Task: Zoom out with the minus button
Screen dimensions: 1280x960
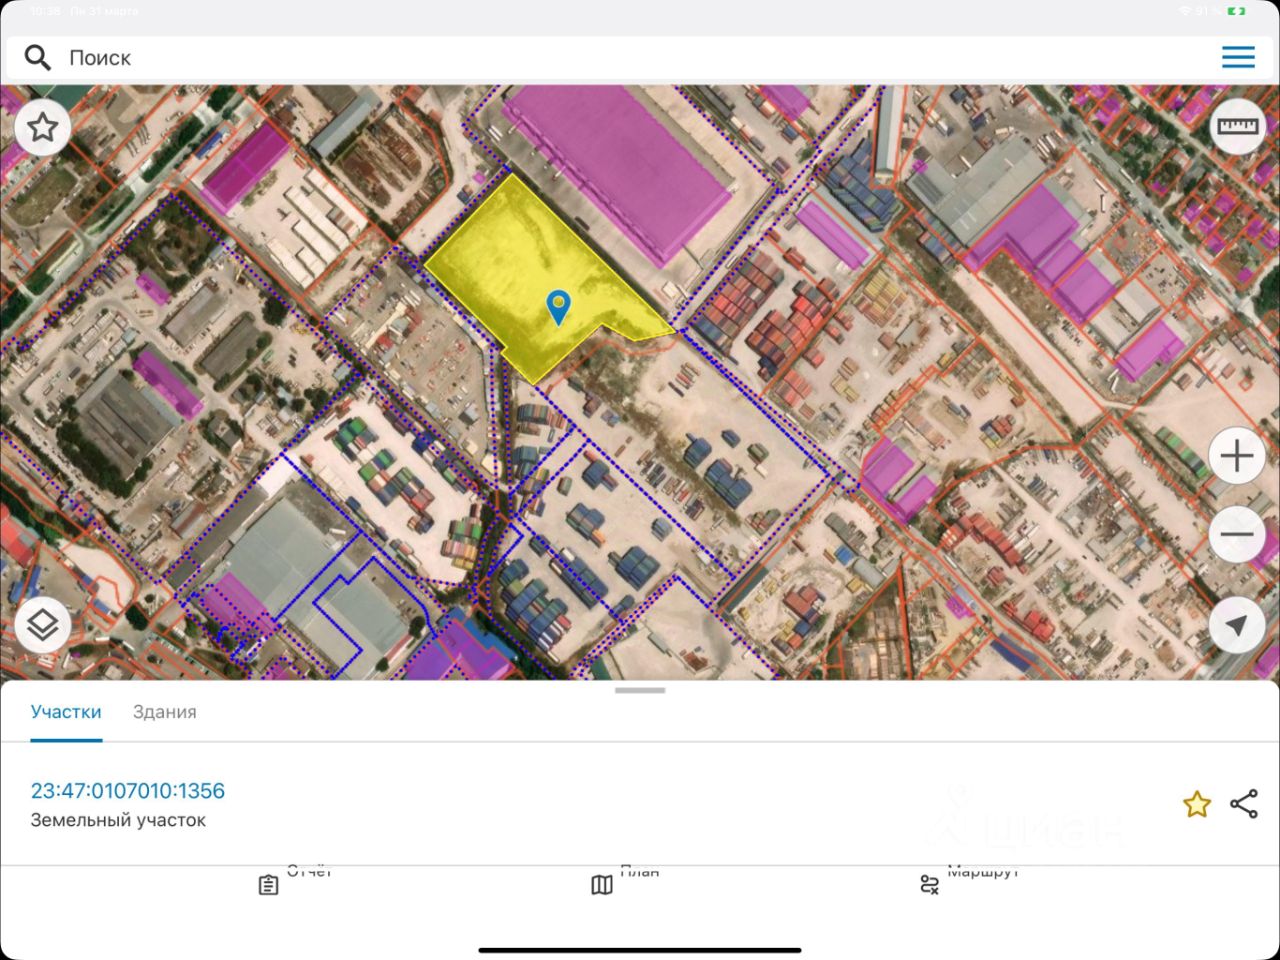Action: (x=1237, y=534)
